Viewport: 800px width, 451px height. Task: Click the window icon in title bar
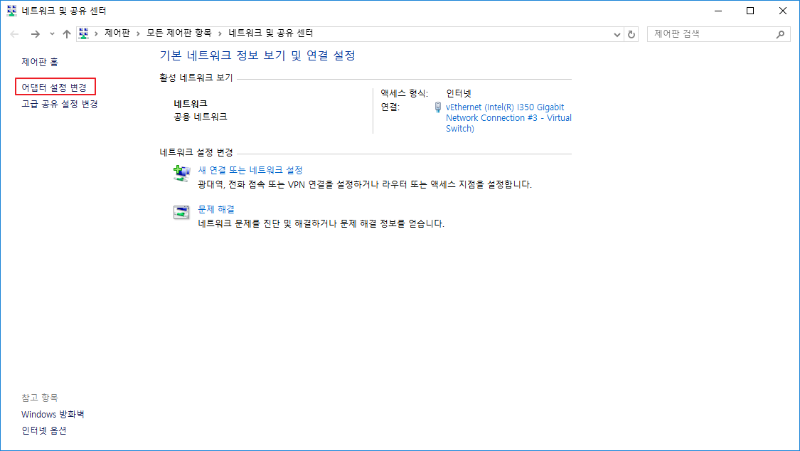point(10,10)
